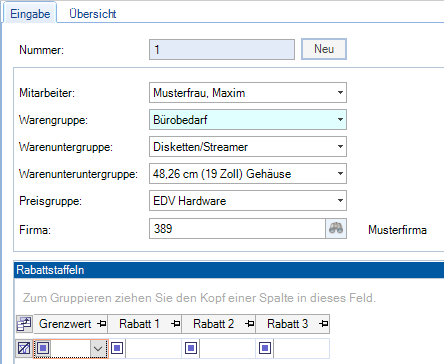
Task: Click the Rabatt 3 filter row cell
Action: tap(293, 349)
